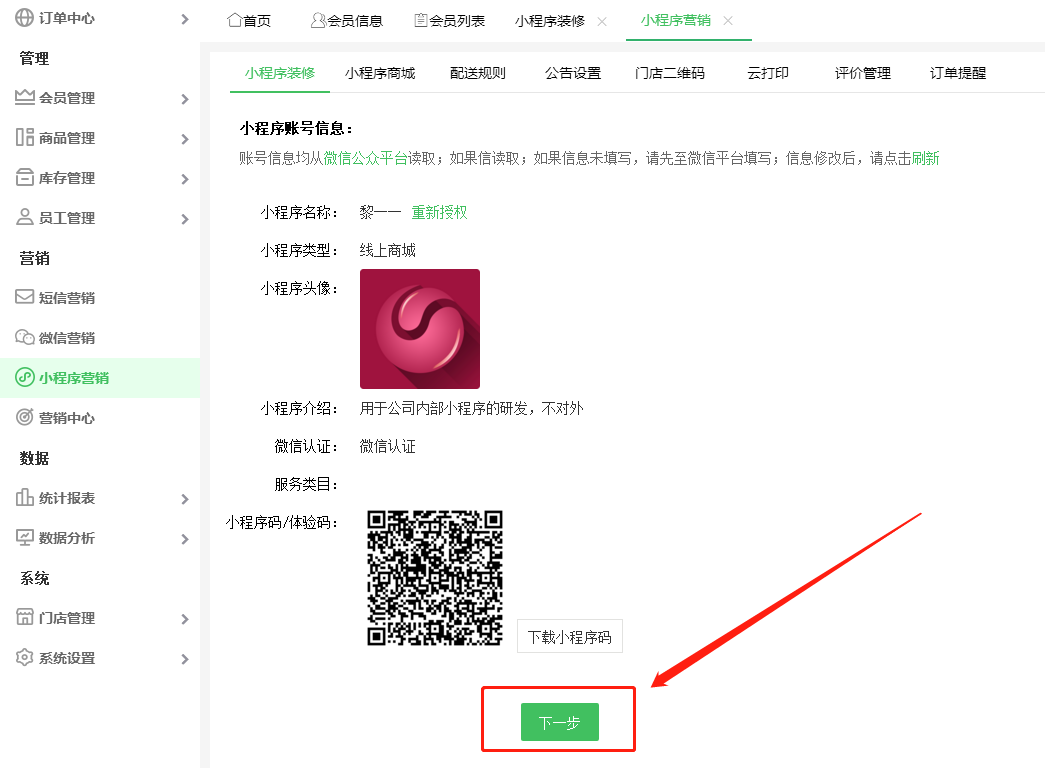Click the 短信营销 SMS marketing icon

[25, 297]
